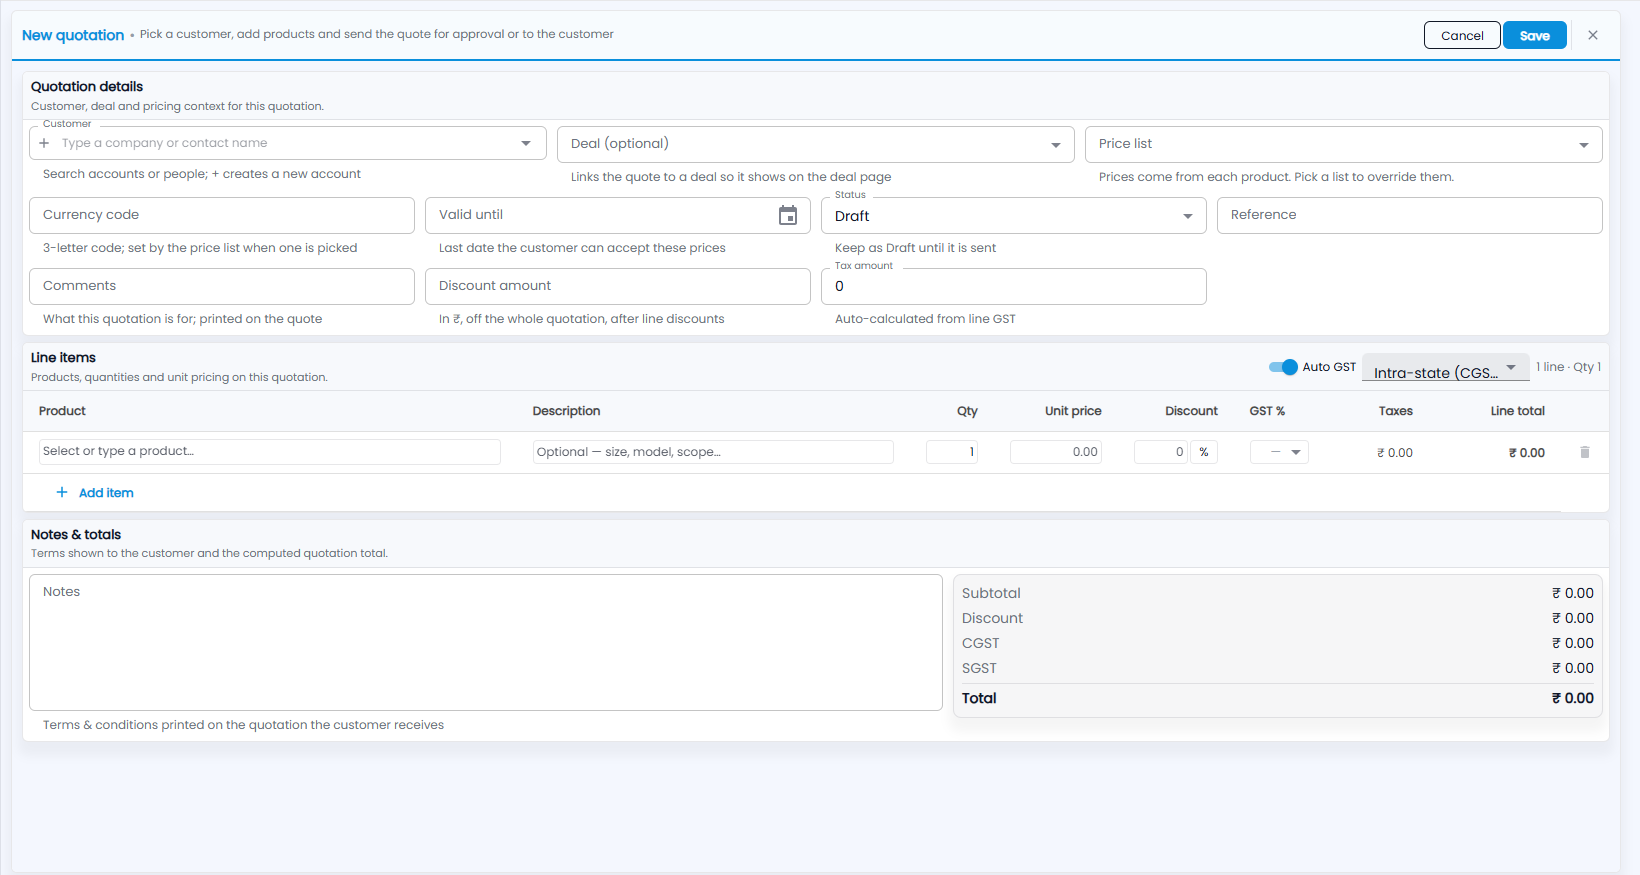This screenshot has width=1640, height=875.
Task: Open the Valid until calendar picker
Action: [788, 215]
